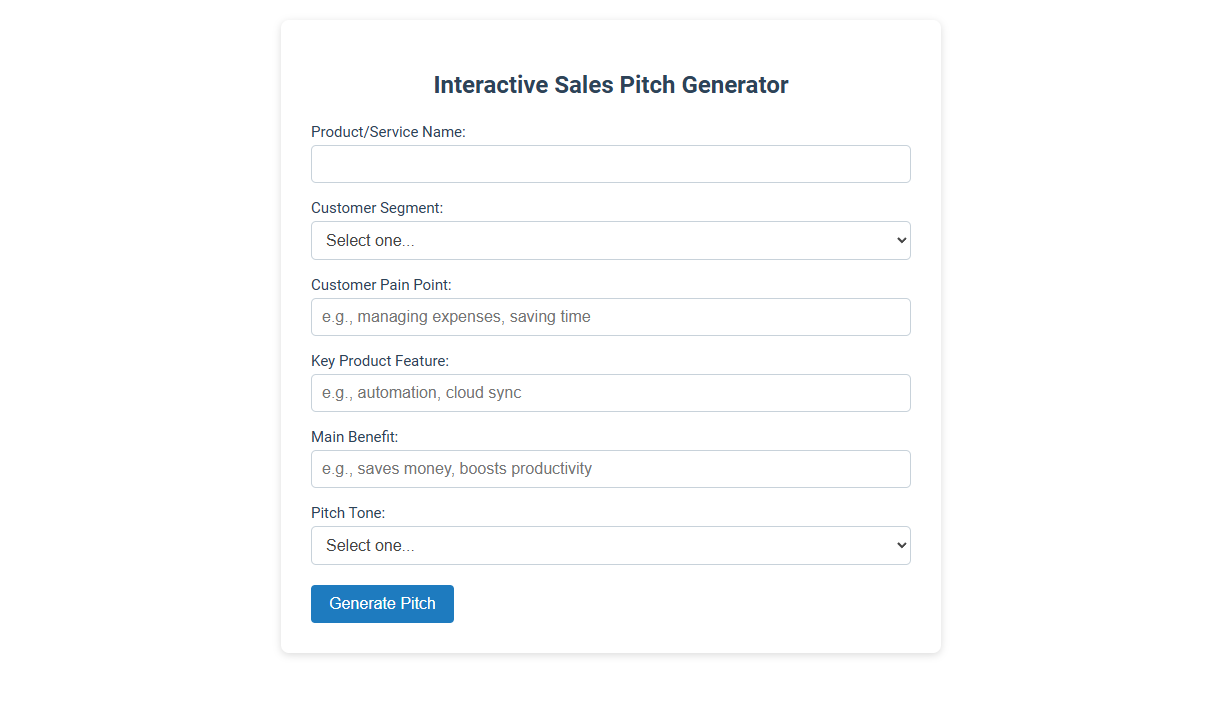This screenshot has height=713, width=1222.
Task: Click the Customer Pain Point label
Action: click(381, 284)
